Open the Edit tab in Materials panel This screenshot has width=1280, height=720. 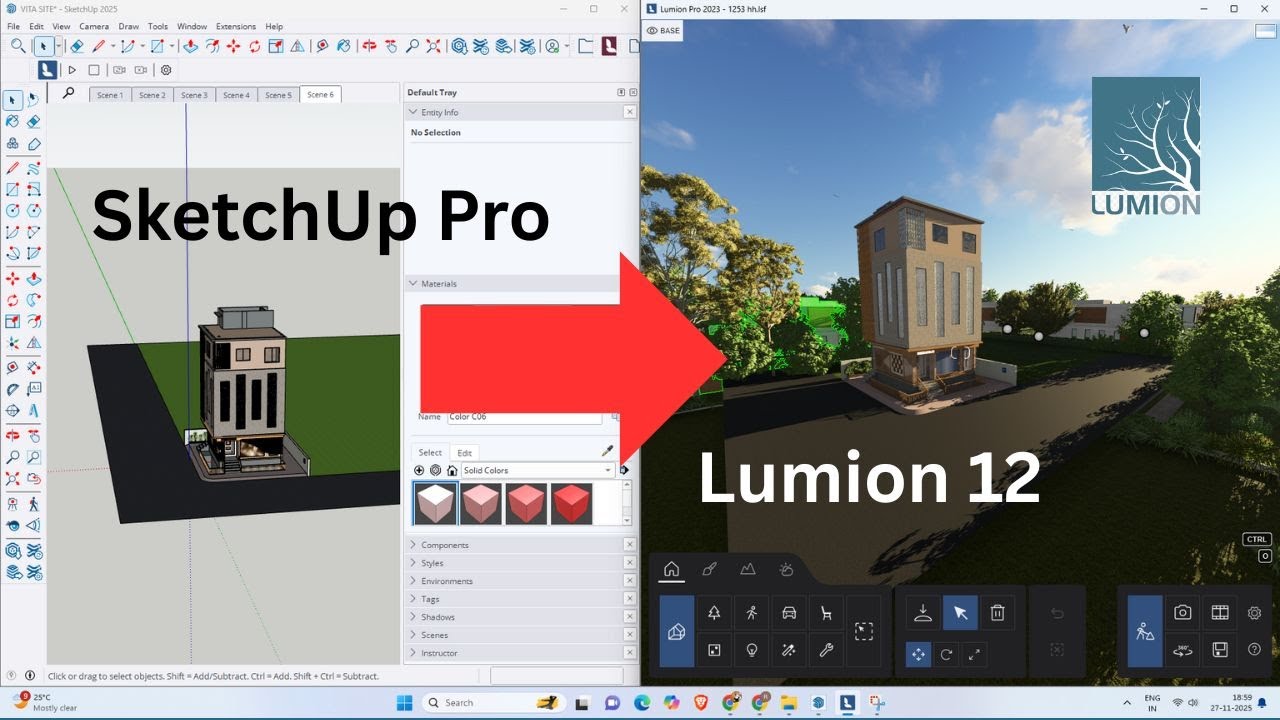tap(464, 453)
